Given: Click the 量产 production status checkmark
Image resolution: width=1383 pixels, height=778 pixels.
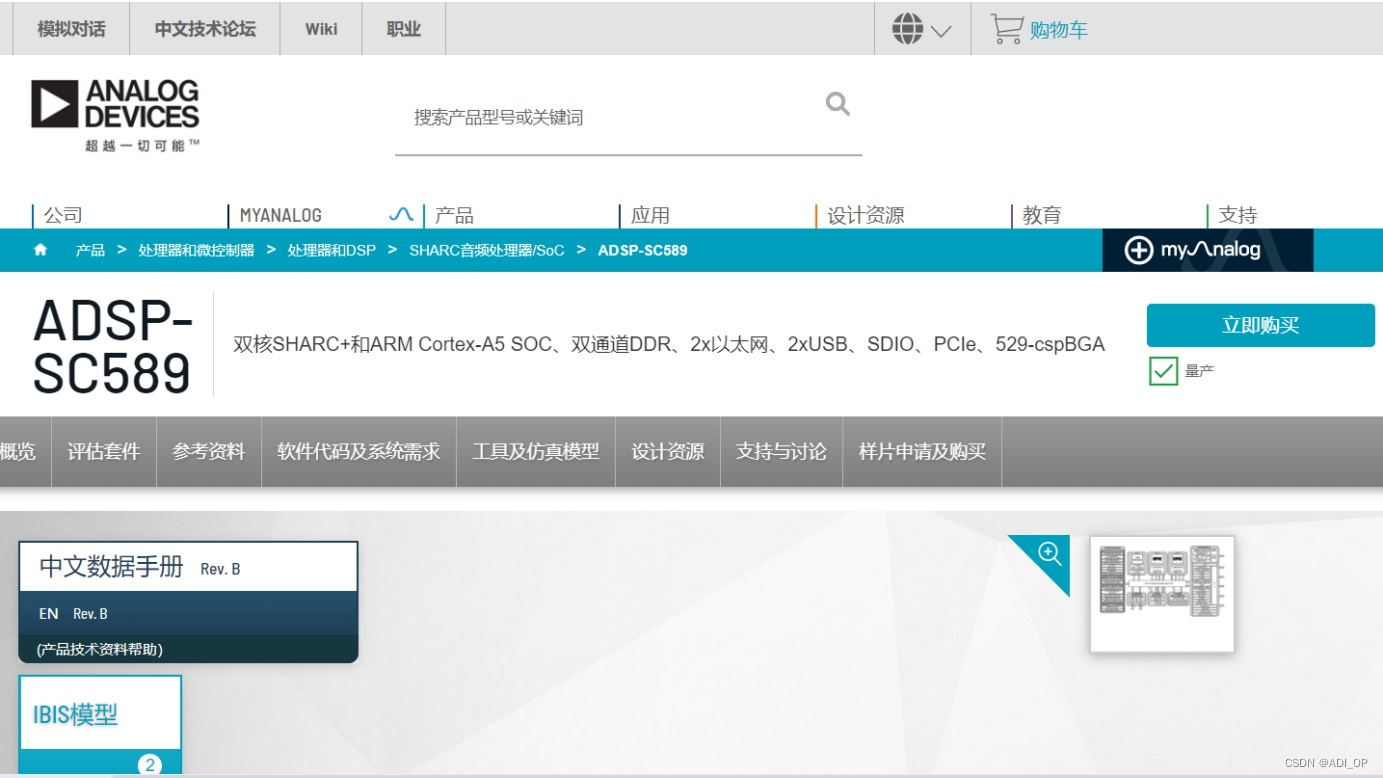Looking at the screenshot, I should point(1163,371).
